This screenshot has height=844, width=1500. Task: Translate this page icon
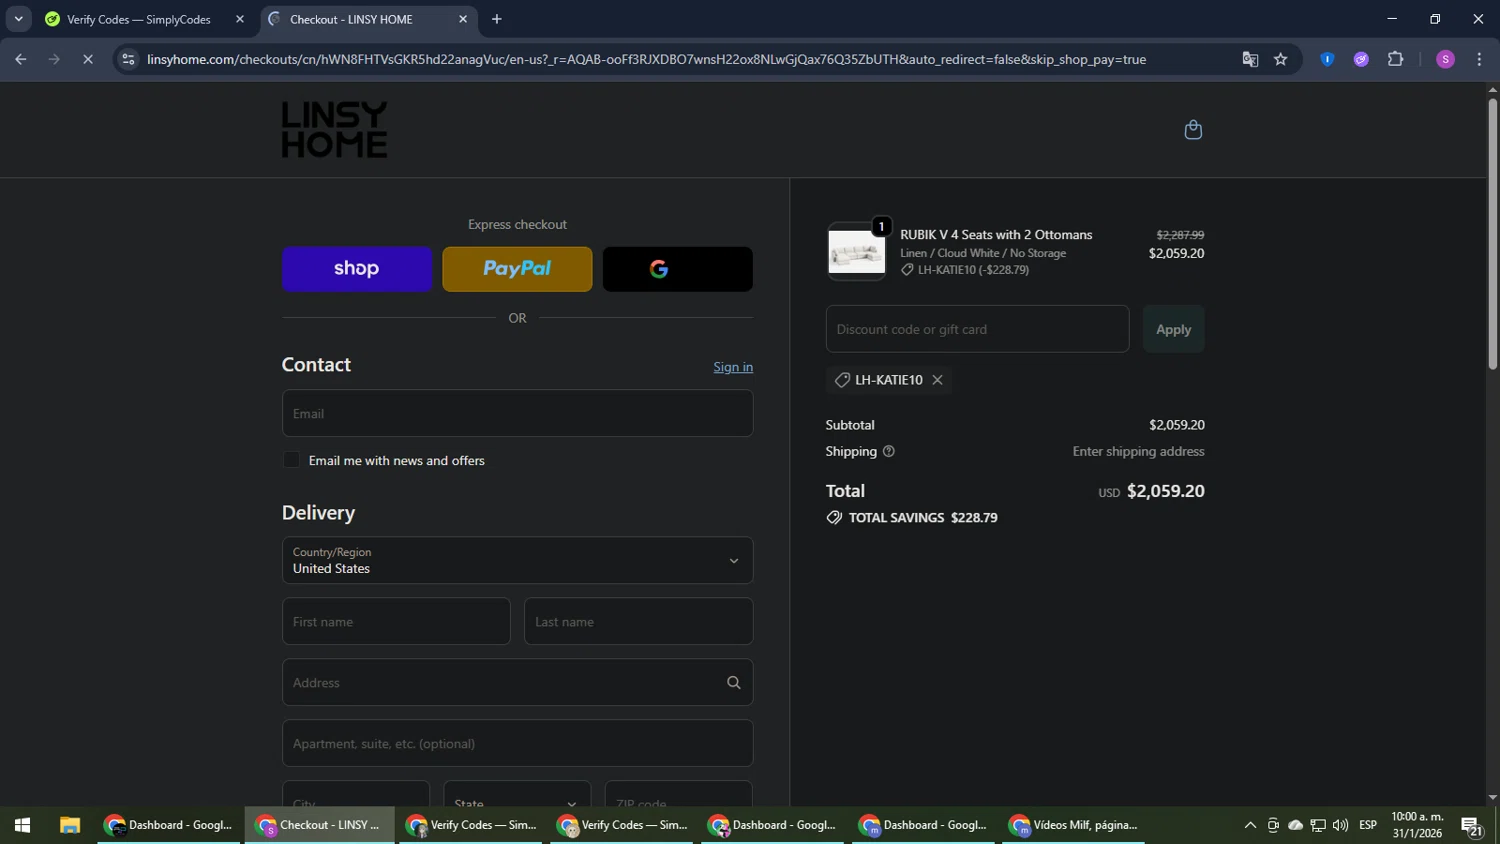point(1250,60)
